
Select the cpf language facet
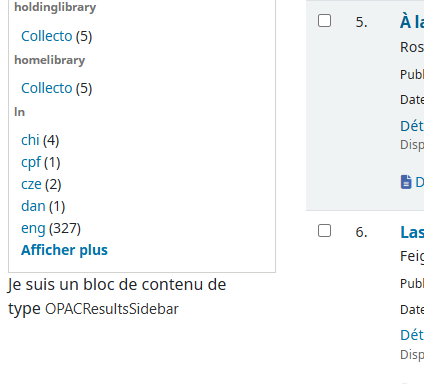coord(31,162)
